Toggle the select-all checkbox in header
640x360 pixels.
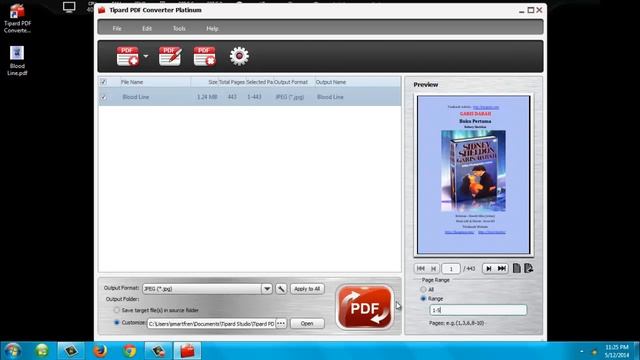click(104, 82)
